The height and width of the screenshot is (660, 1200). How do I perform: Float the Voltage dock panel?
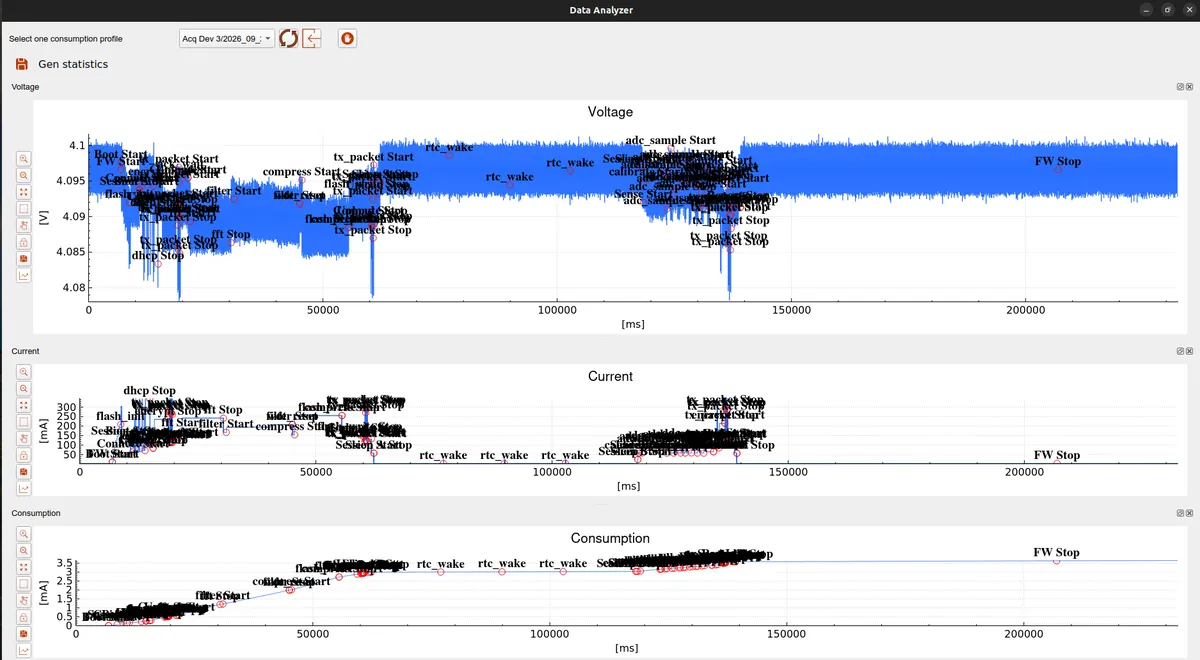1180,87
